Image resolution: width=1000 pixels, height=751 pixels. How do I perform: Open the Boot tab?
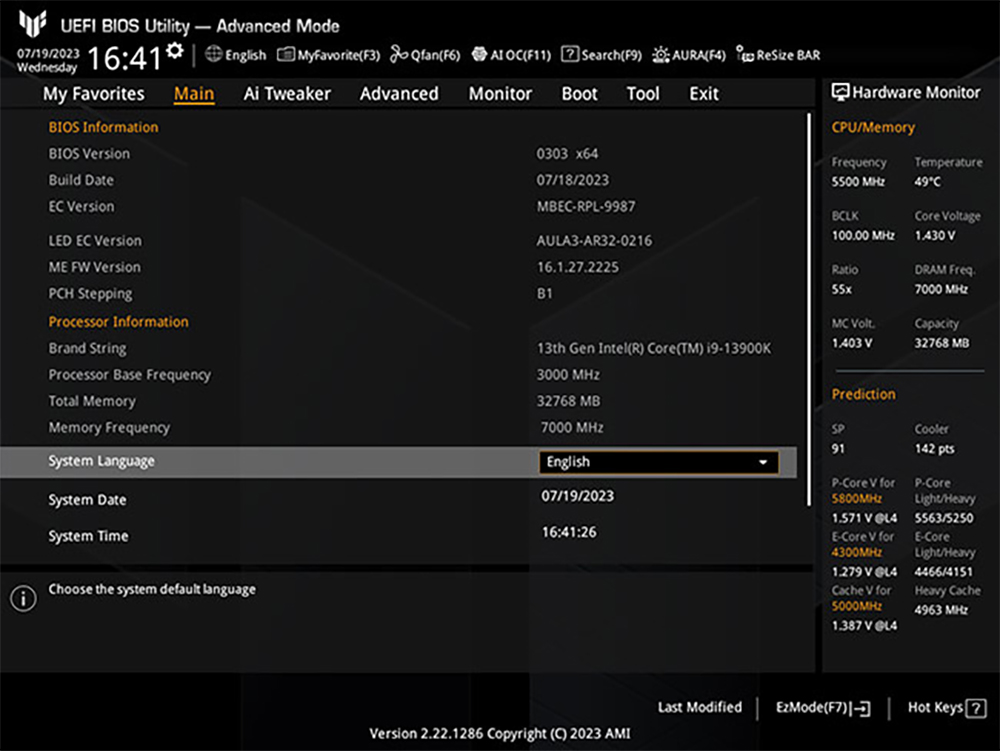click(x=579, y=94)
